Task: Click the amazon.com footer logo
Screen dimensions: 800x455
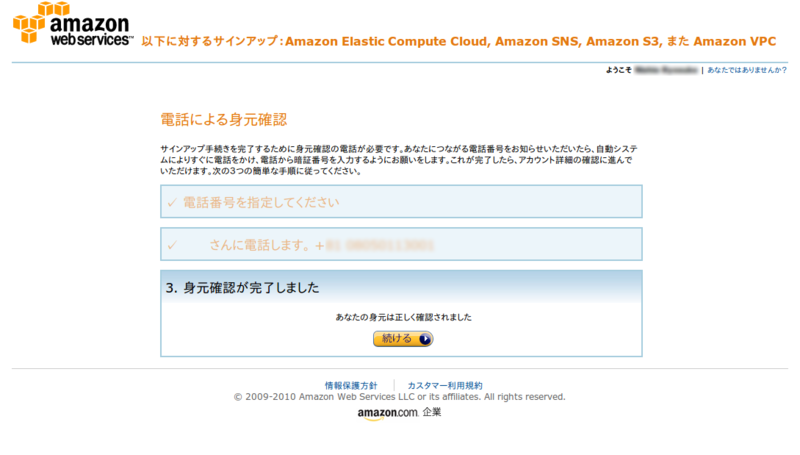Action: (x=387, y=413)
